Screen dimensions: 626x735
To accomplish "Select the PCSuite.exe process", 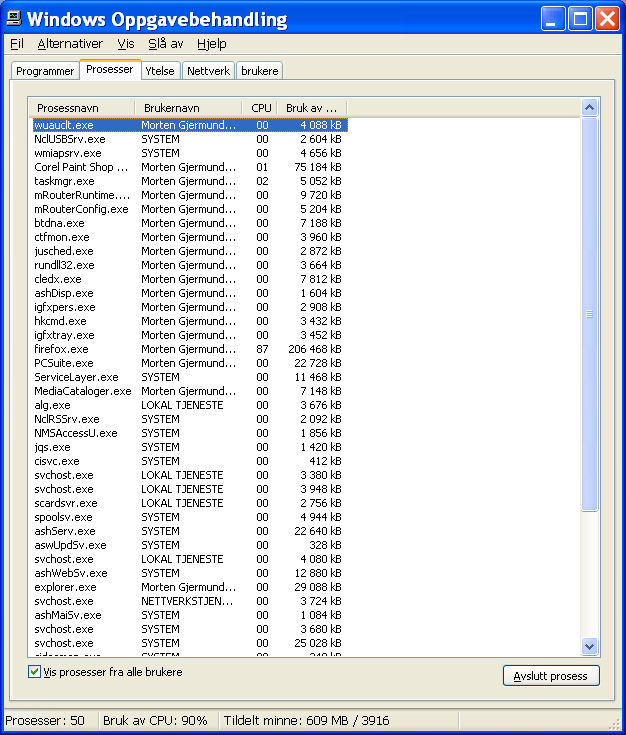I will [x=190, y=363].
